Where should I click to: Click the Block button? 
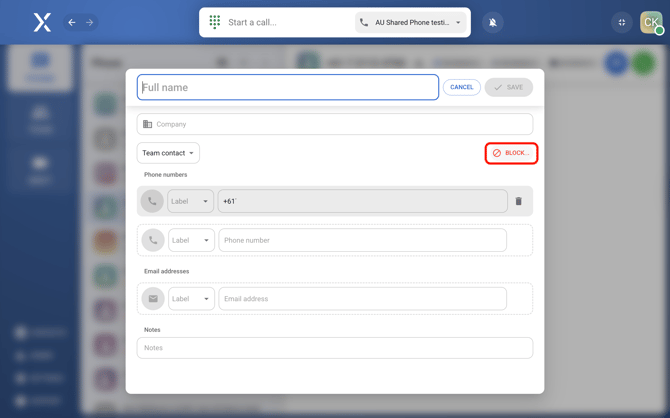(x=511, y=153)
